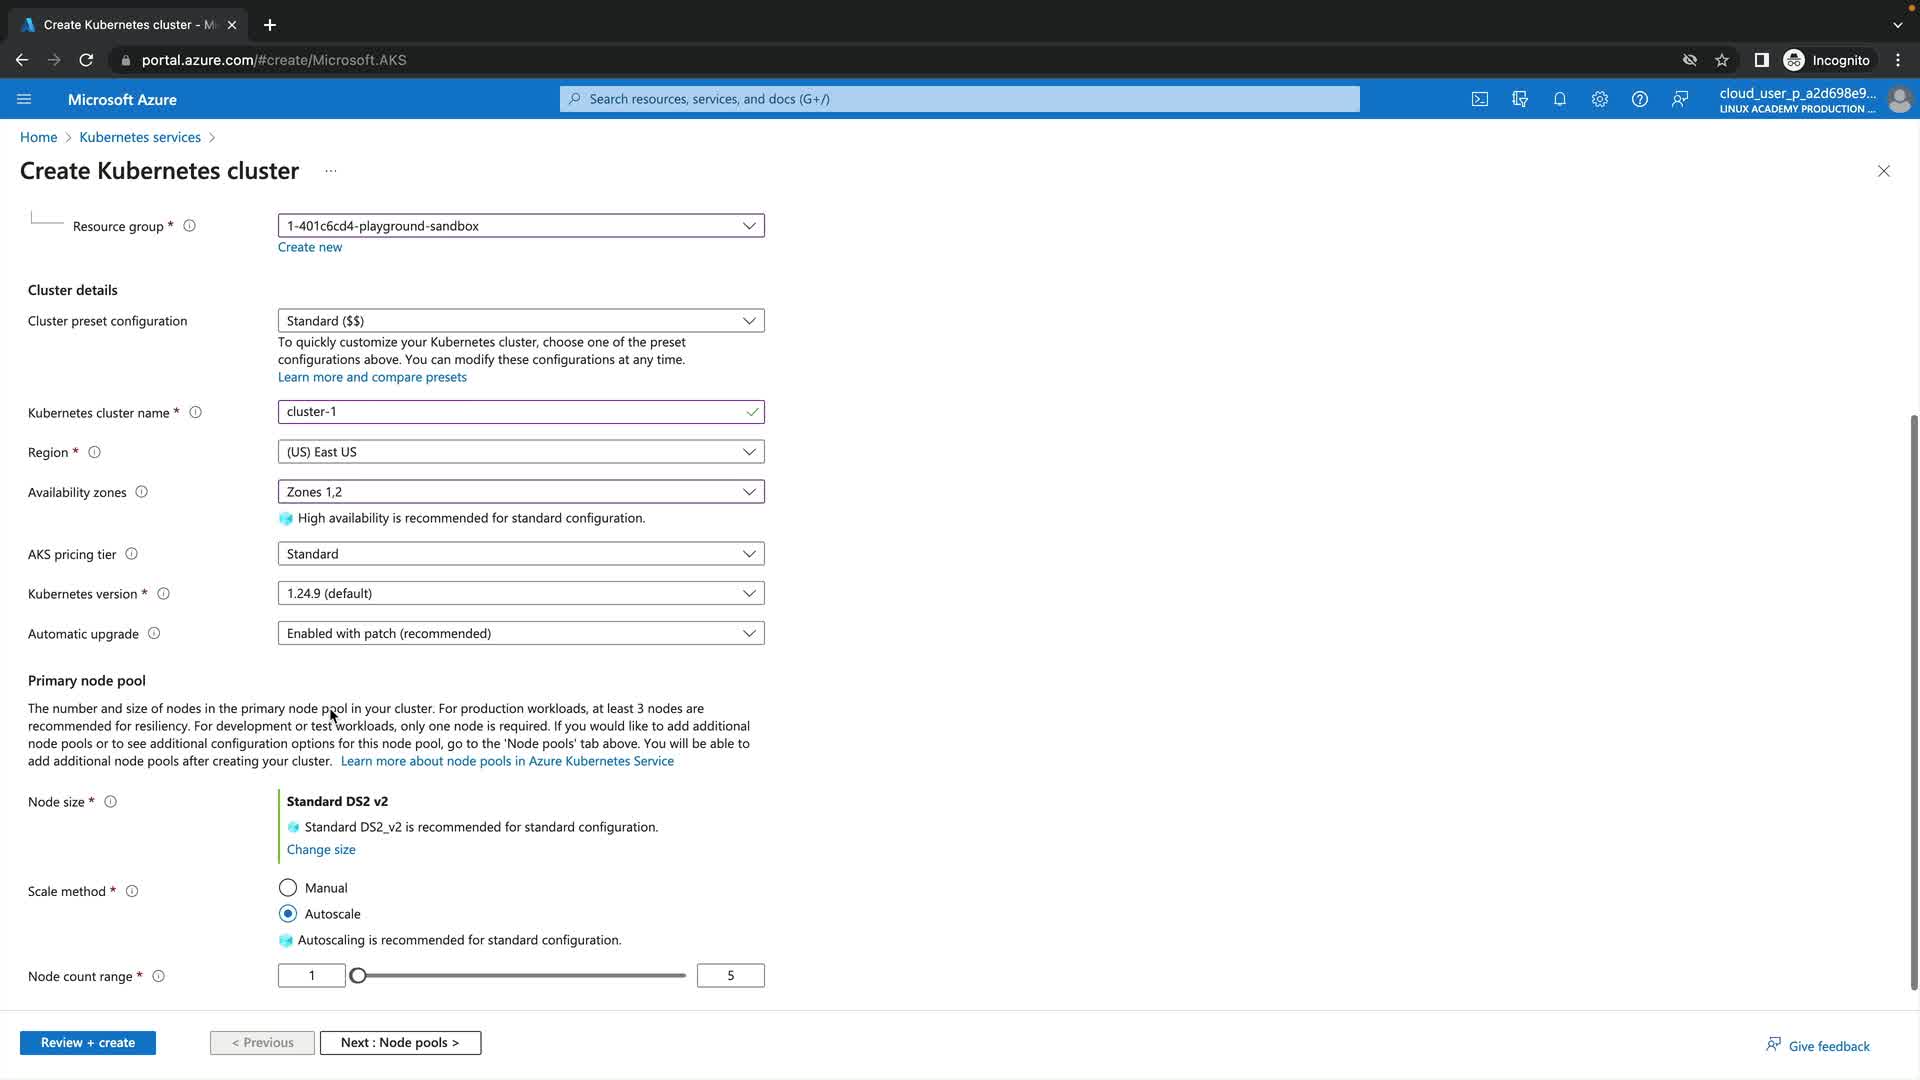Open the Availability zones dropdown
1920x1080 pixels.
tap(520, 492)
